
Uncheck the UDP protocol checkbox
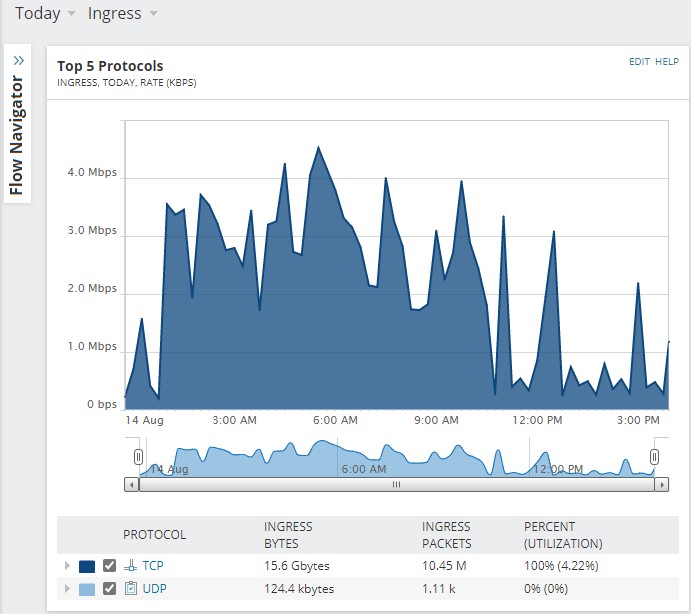pos(109,588)
